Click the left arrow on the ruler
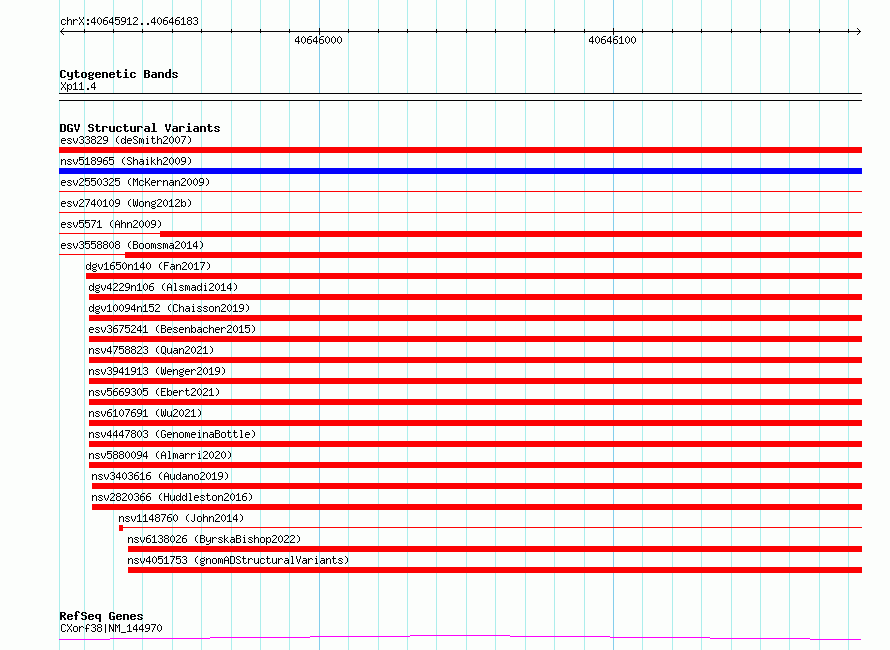The image size is (890, 650). pos(62,32)
